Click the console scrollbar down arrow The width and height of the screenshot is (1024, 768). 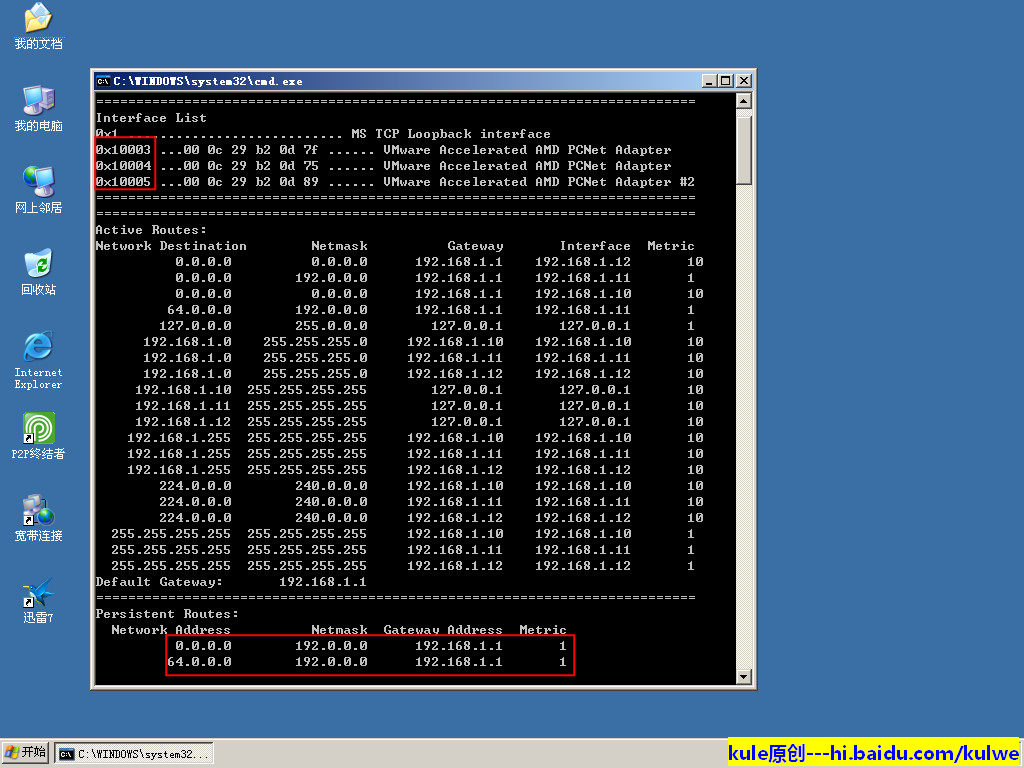pyautogui.click(x=743, y=677)
